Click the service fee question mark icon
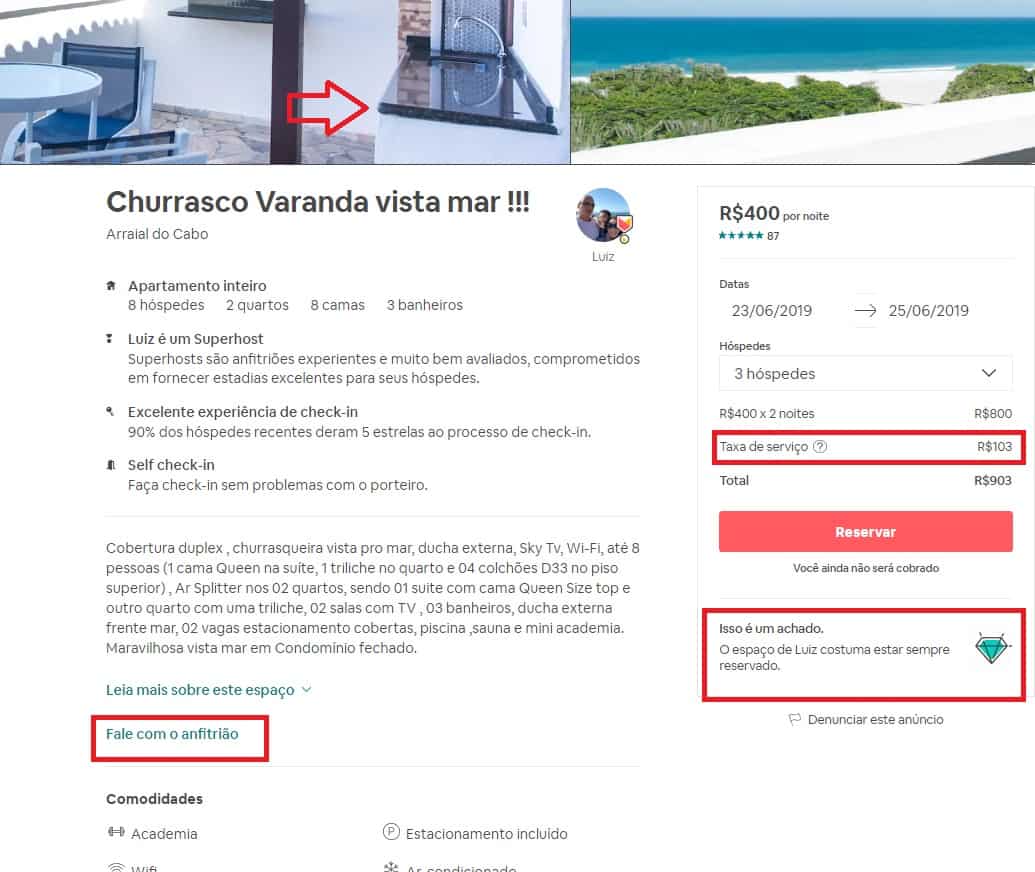The image size is (1035, 872). pos(820,447)
